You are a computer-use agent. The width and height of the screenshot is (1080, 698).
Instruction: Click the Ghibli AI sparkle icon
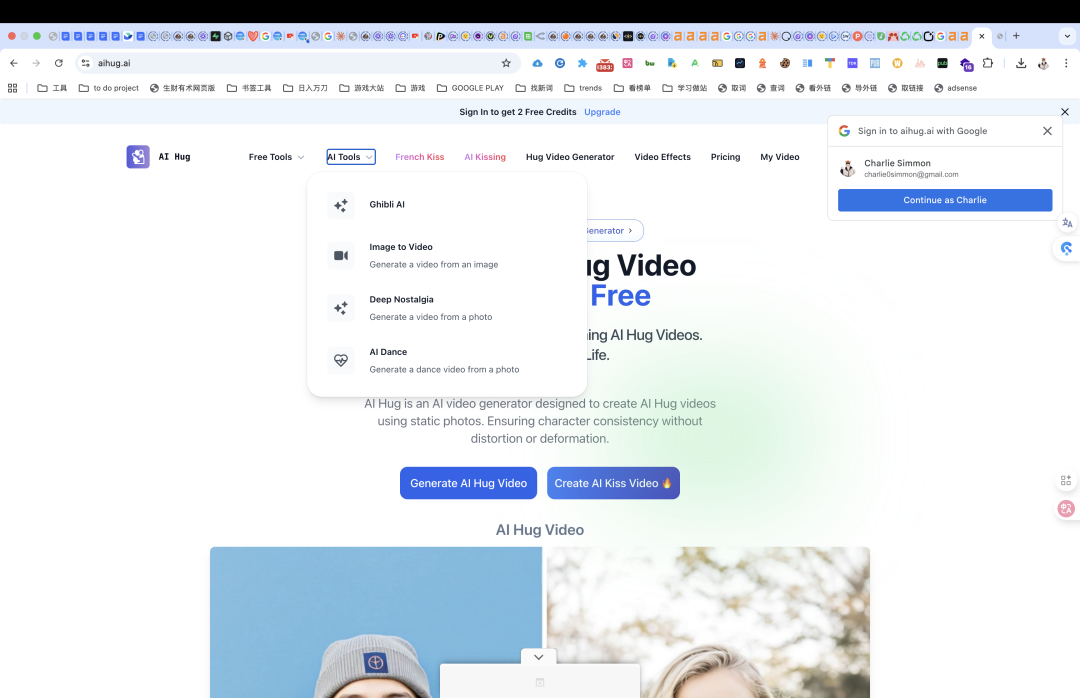click(341, 205)
